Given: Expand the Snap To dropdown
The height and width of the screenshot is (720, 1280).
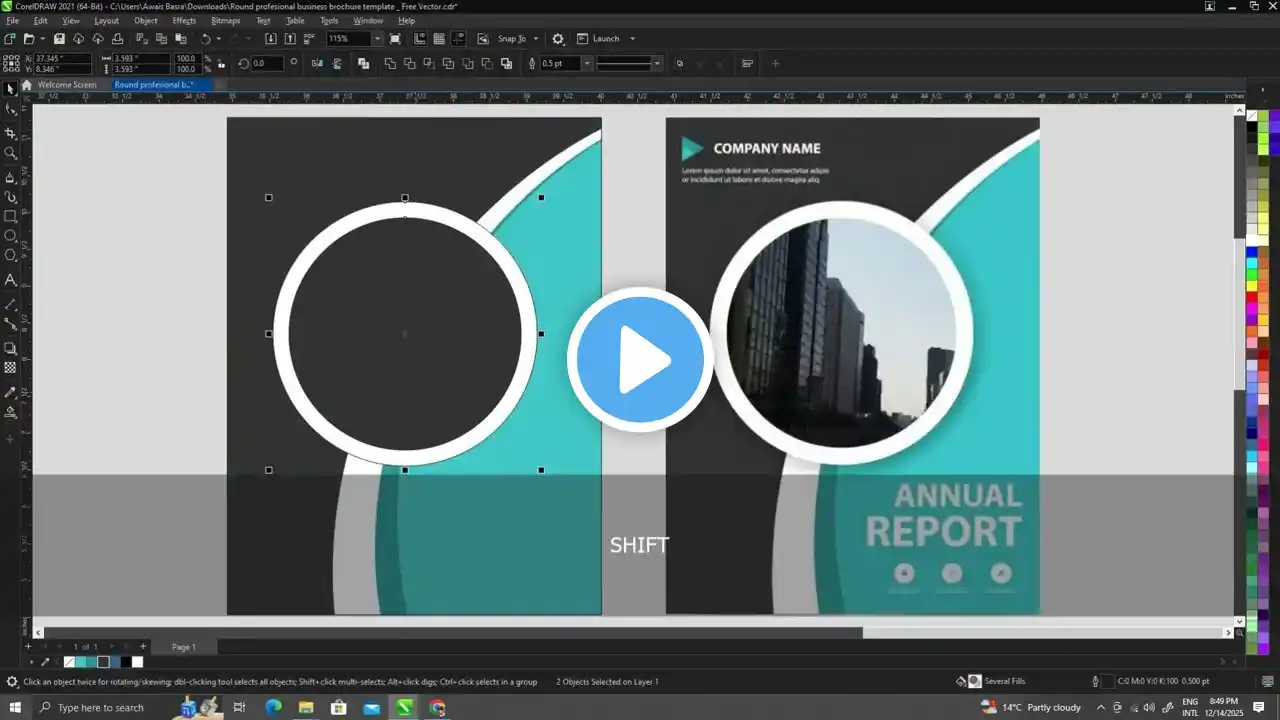Looking at the screenshot, I should pyautogui.click(x=536, y=39).
